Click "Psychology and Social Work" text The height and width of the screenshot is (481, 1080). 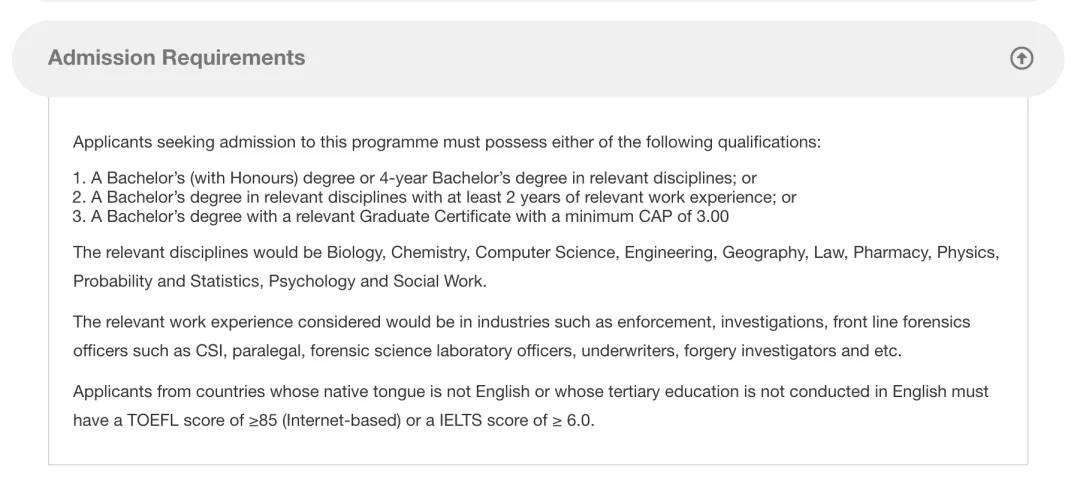377,281
